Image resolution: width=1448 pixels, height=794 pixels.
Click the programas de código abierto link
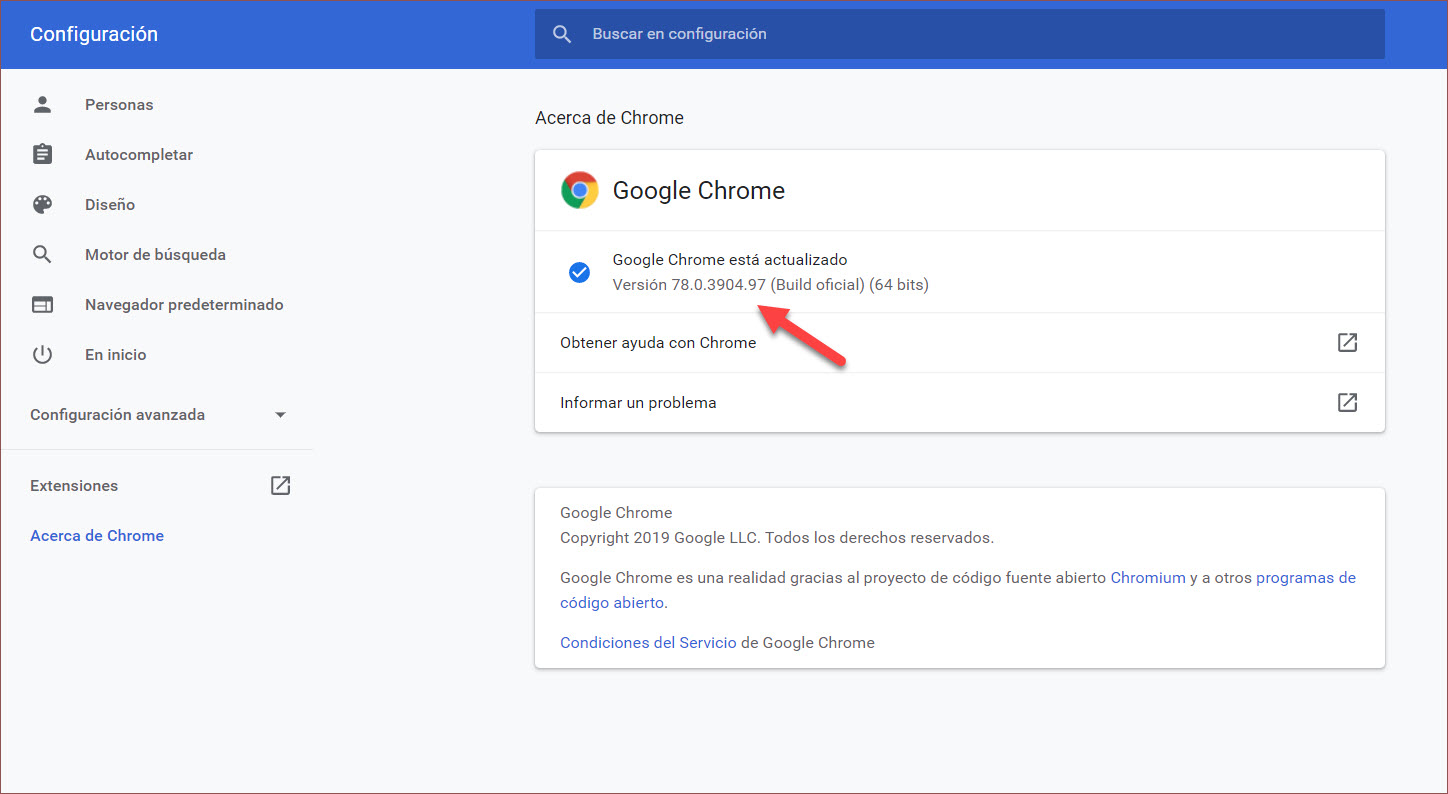1305,577
